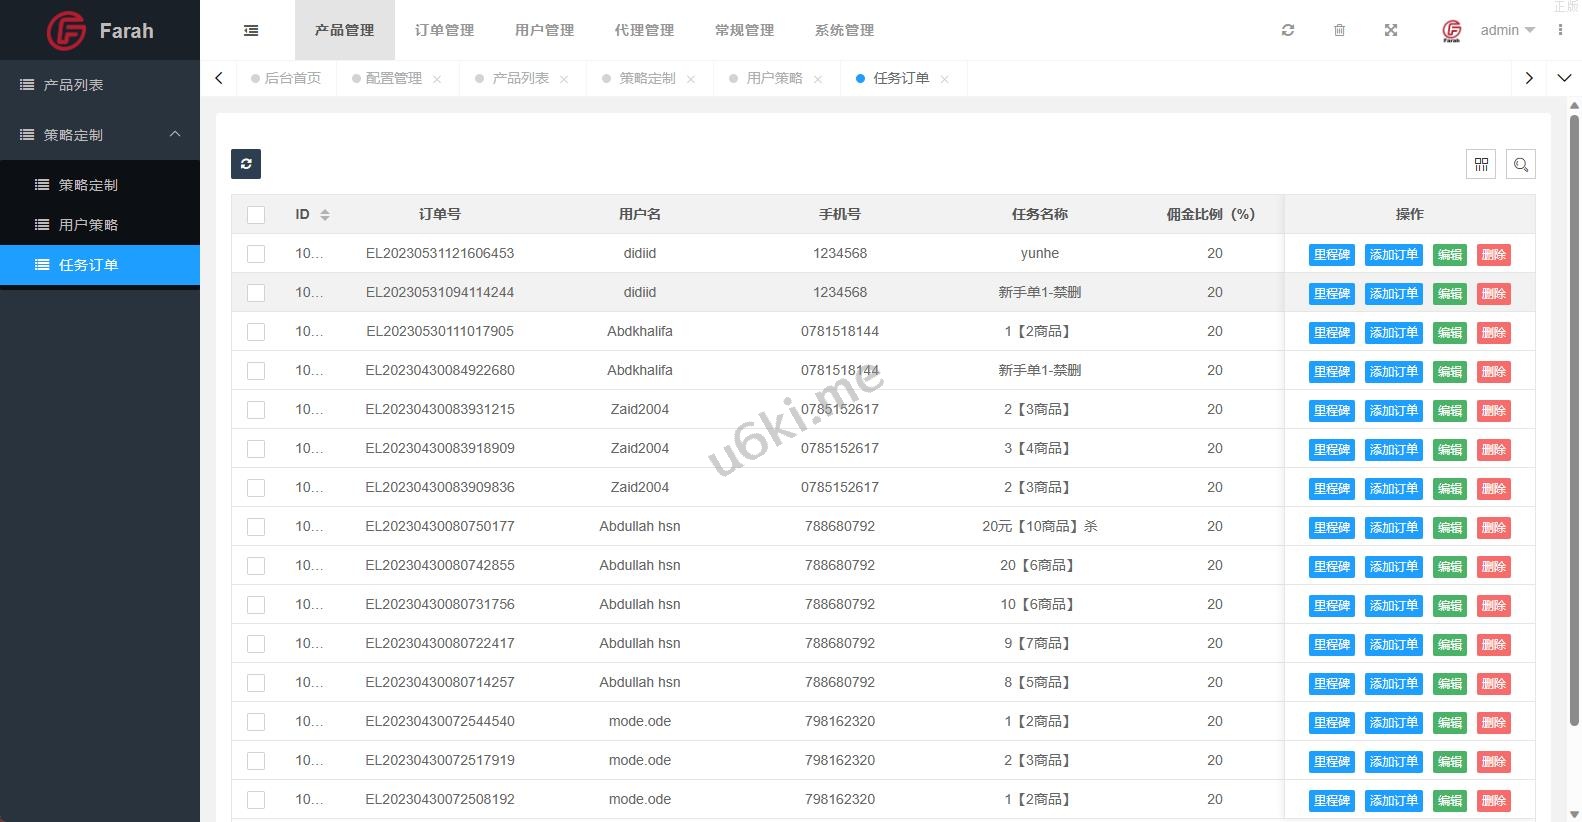Open the 订单管理 top menu
This screenshot has height=822, width=1582.
point(444,31)
